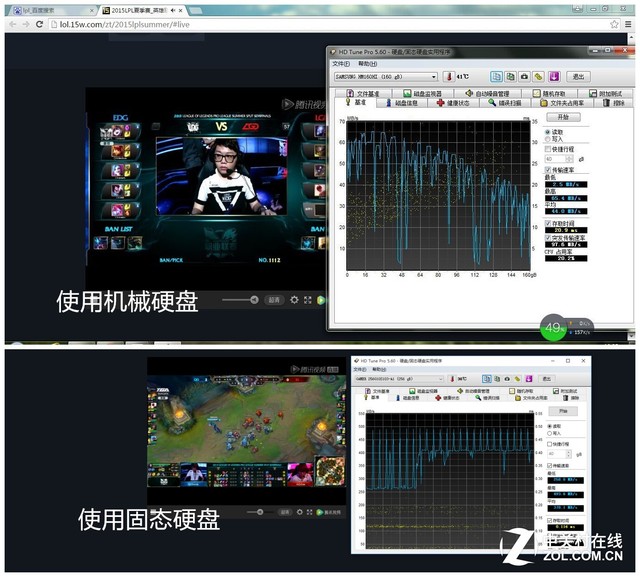The width and height of the screenshot is (640, 577).
Task: Click browser back arrow button
Action: 13,24
